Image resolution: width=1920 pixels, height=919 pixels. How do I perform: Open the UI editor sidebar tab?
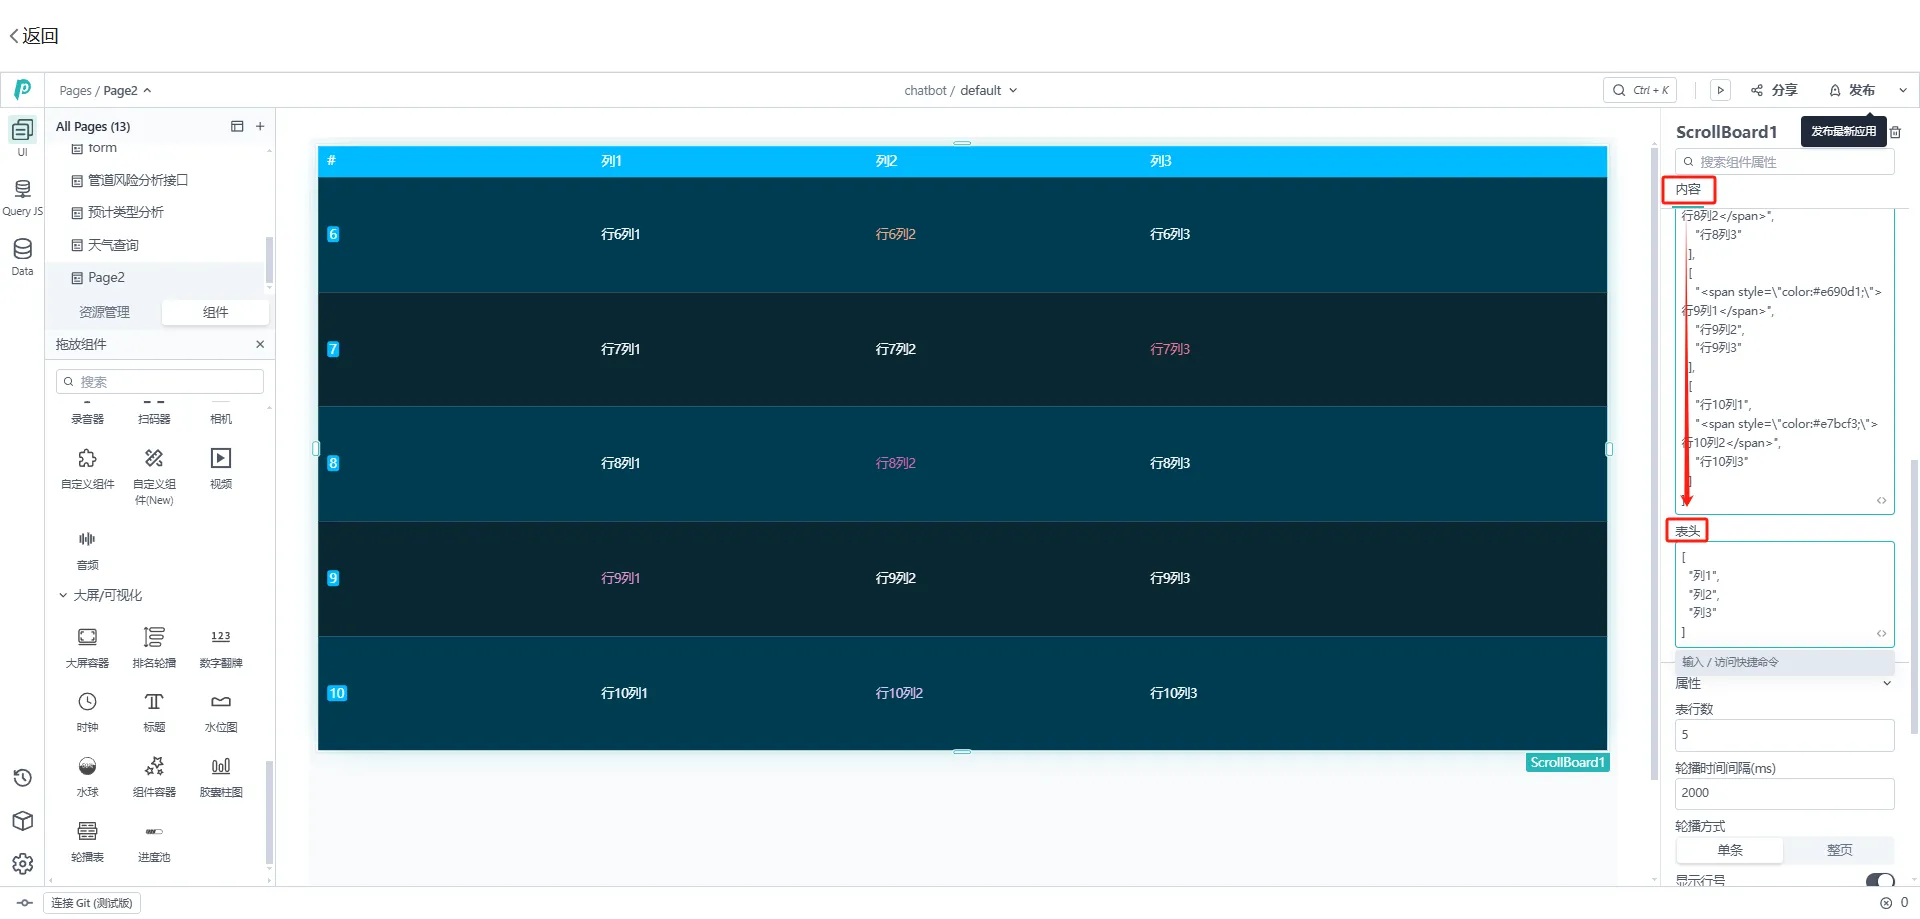[x=22, y=137]
